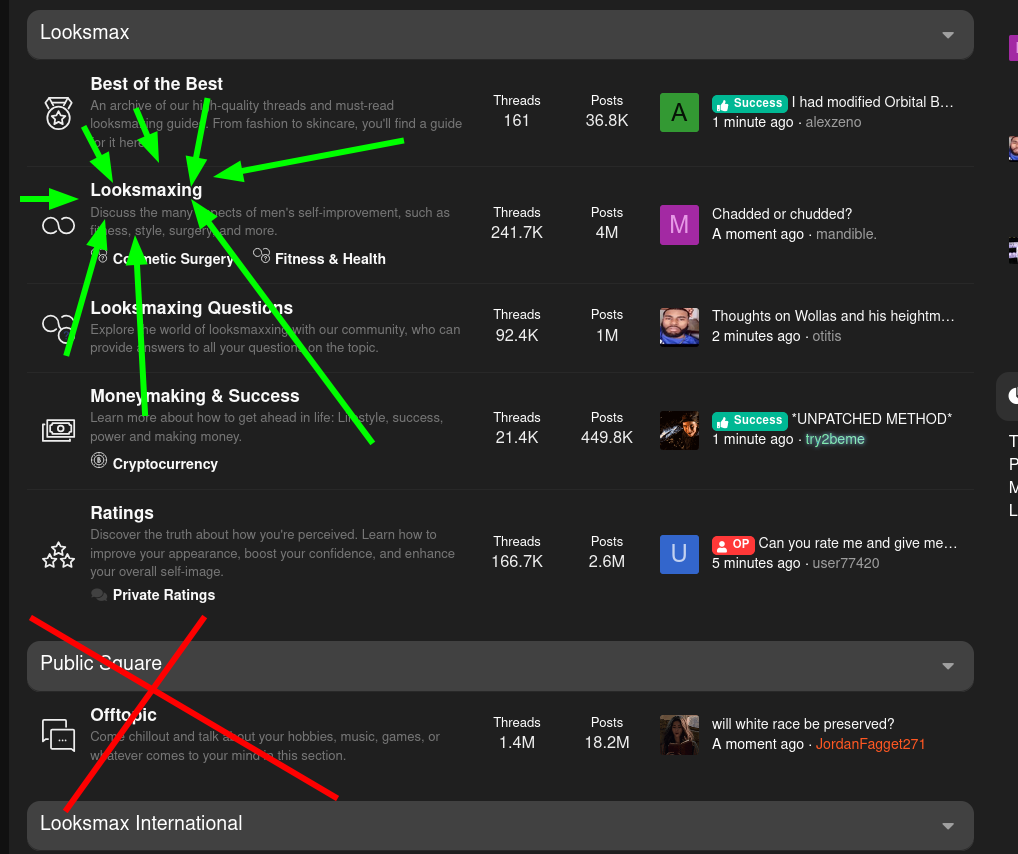
Task: Click the Looksmaxing forum rings icon
Action: point(58,226)
